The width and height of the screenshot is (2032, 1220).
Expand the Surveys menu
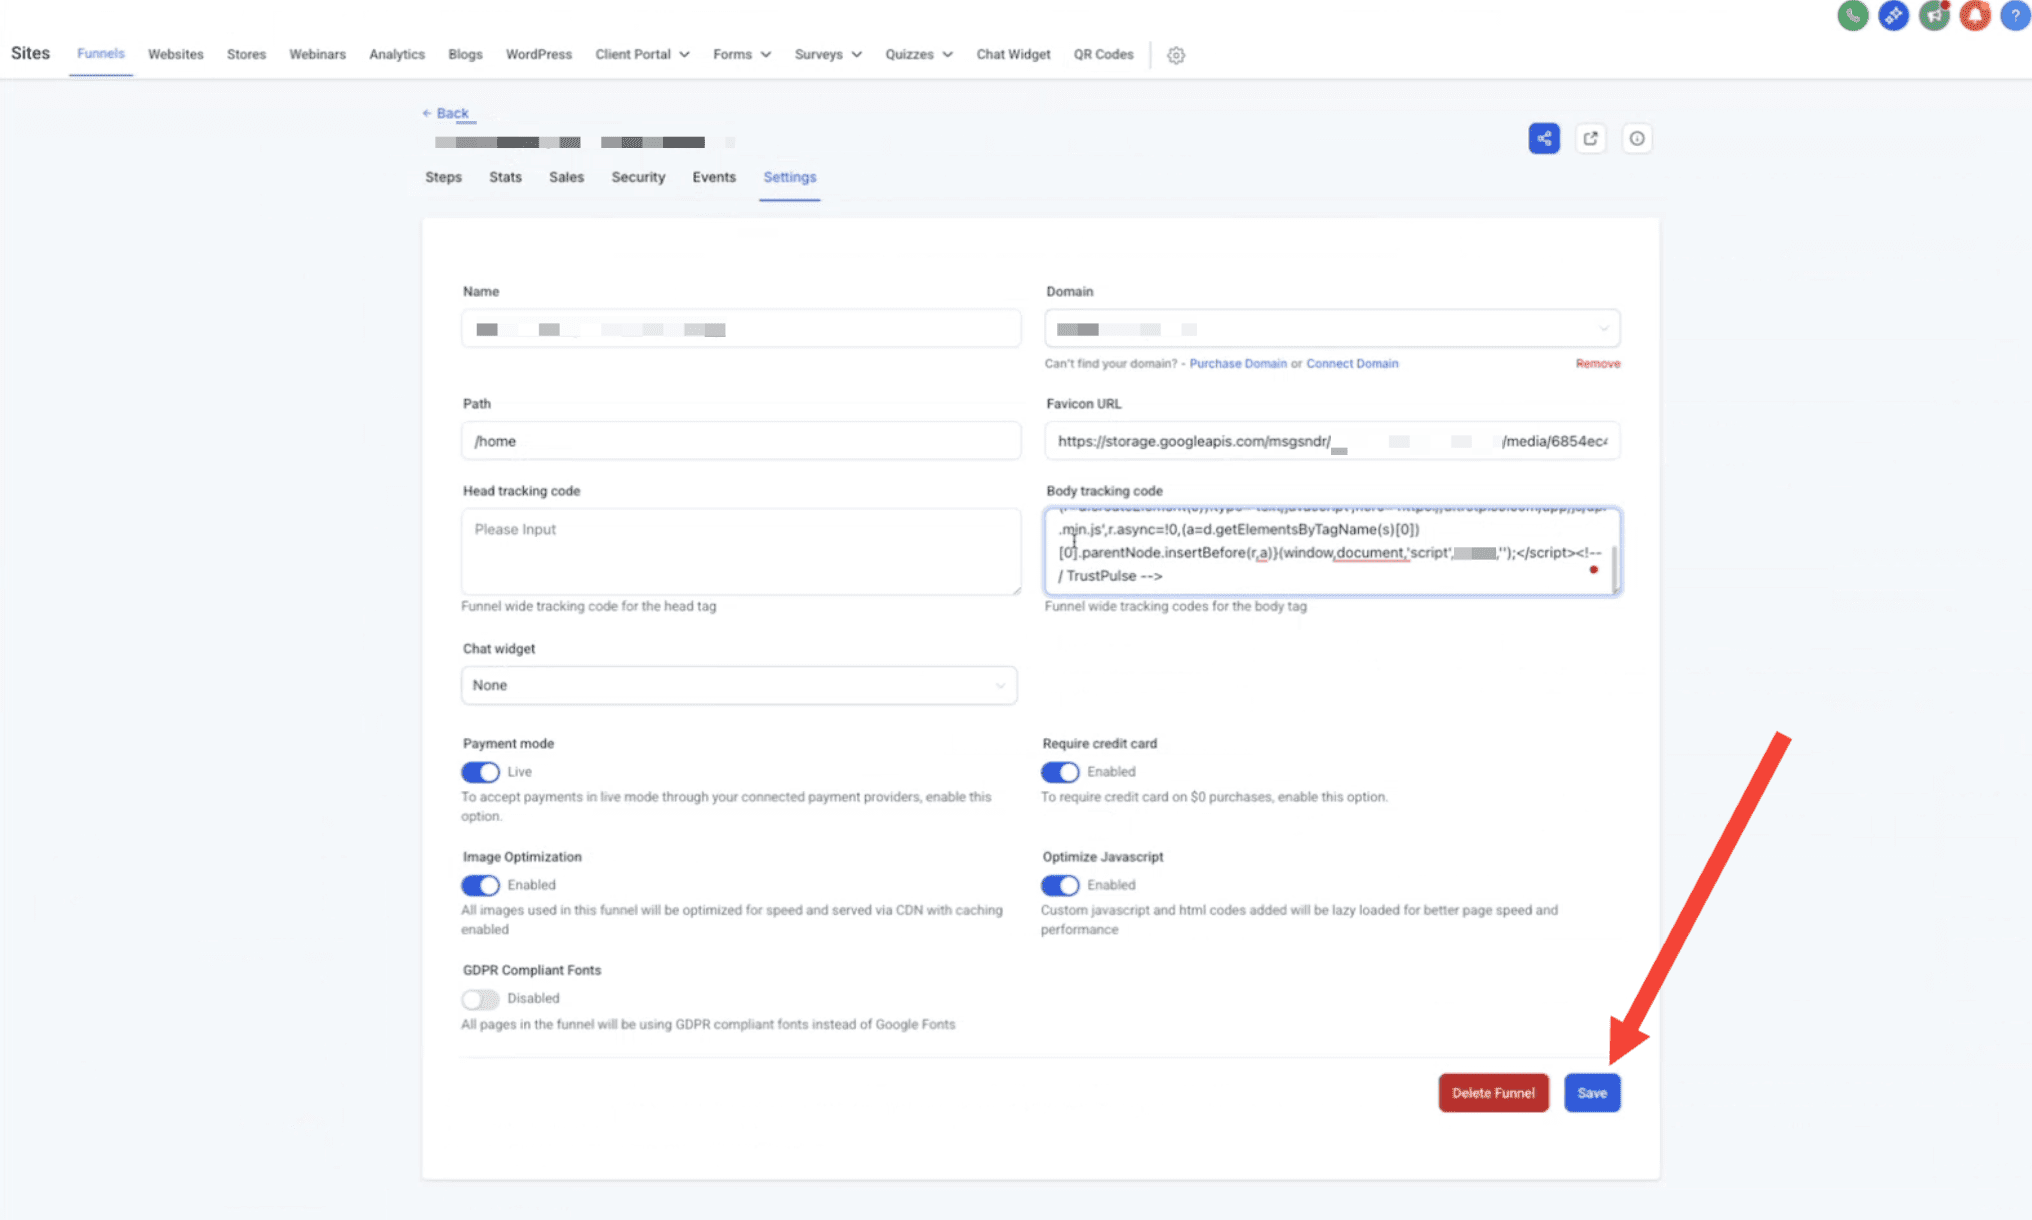pyautogui.click(x=828, y=54)
